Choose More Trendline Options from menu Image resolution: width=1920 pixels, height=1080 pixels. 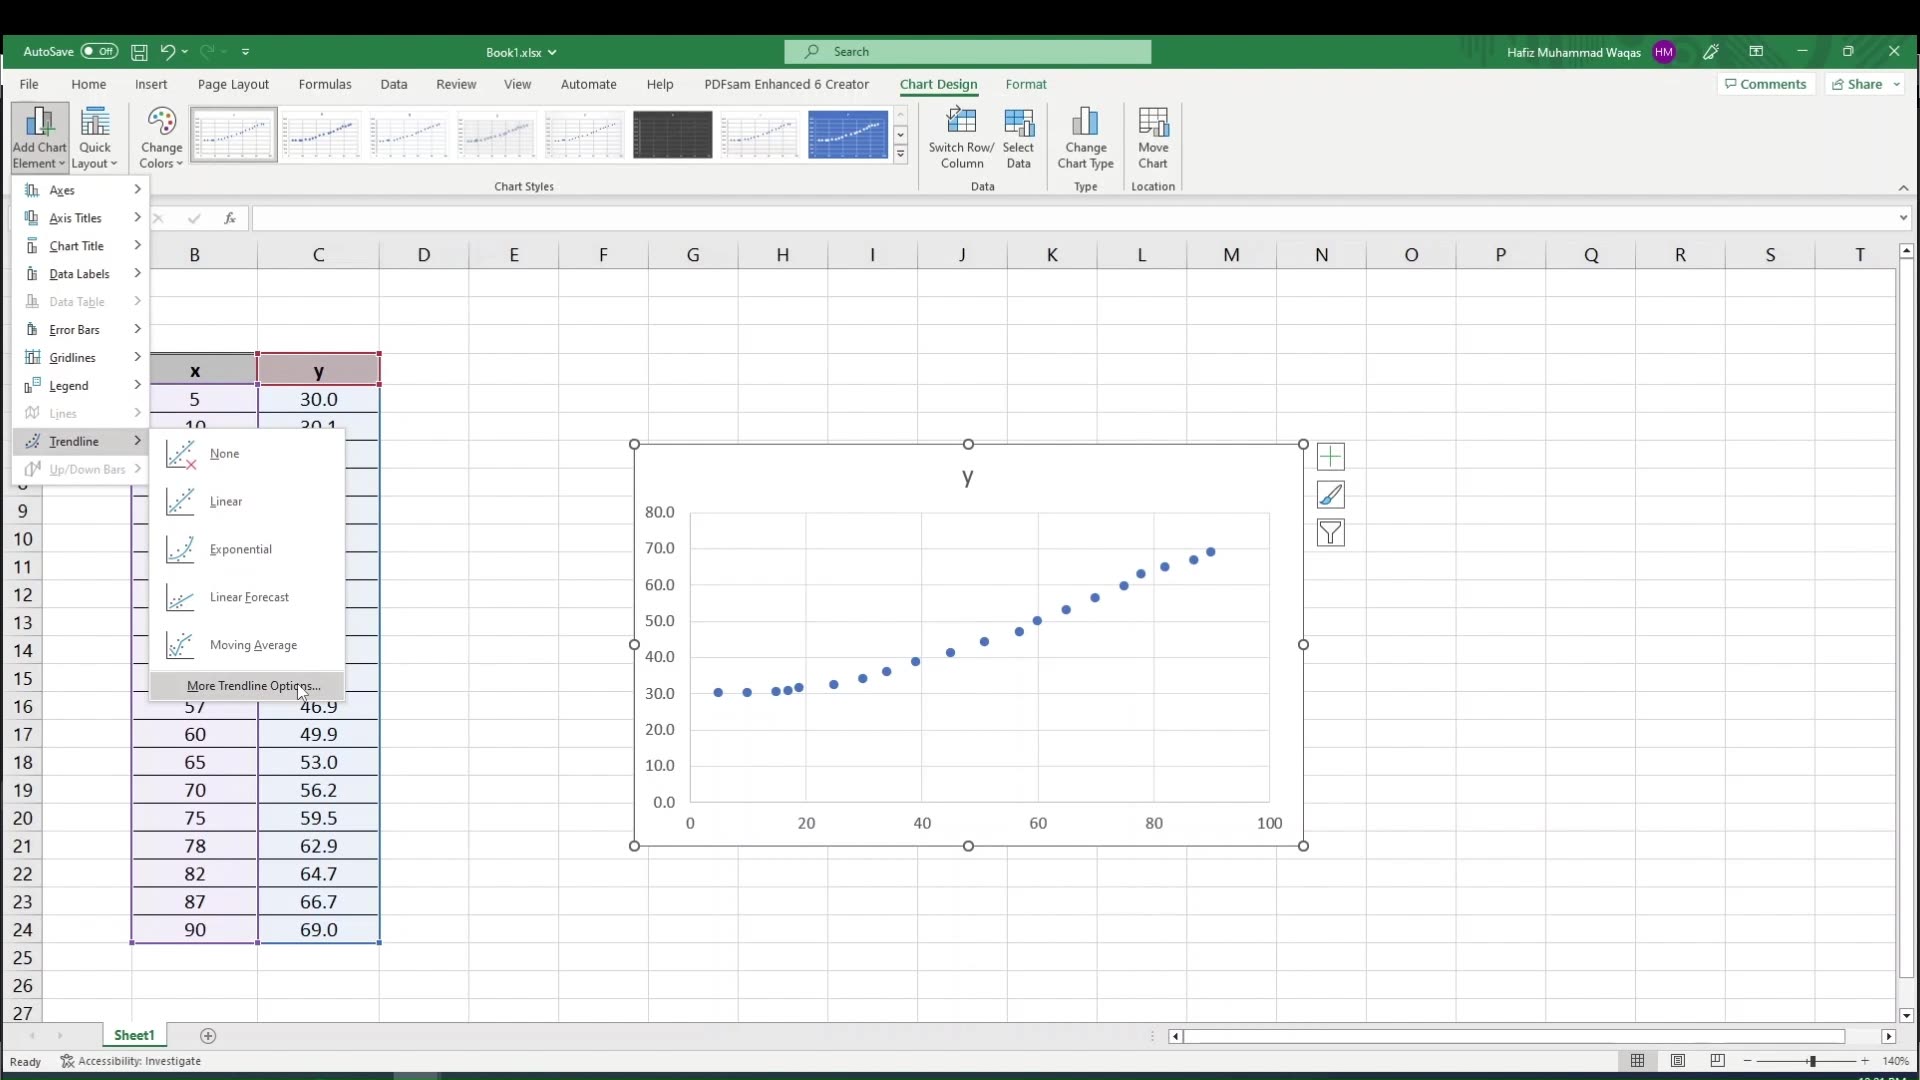250,686
